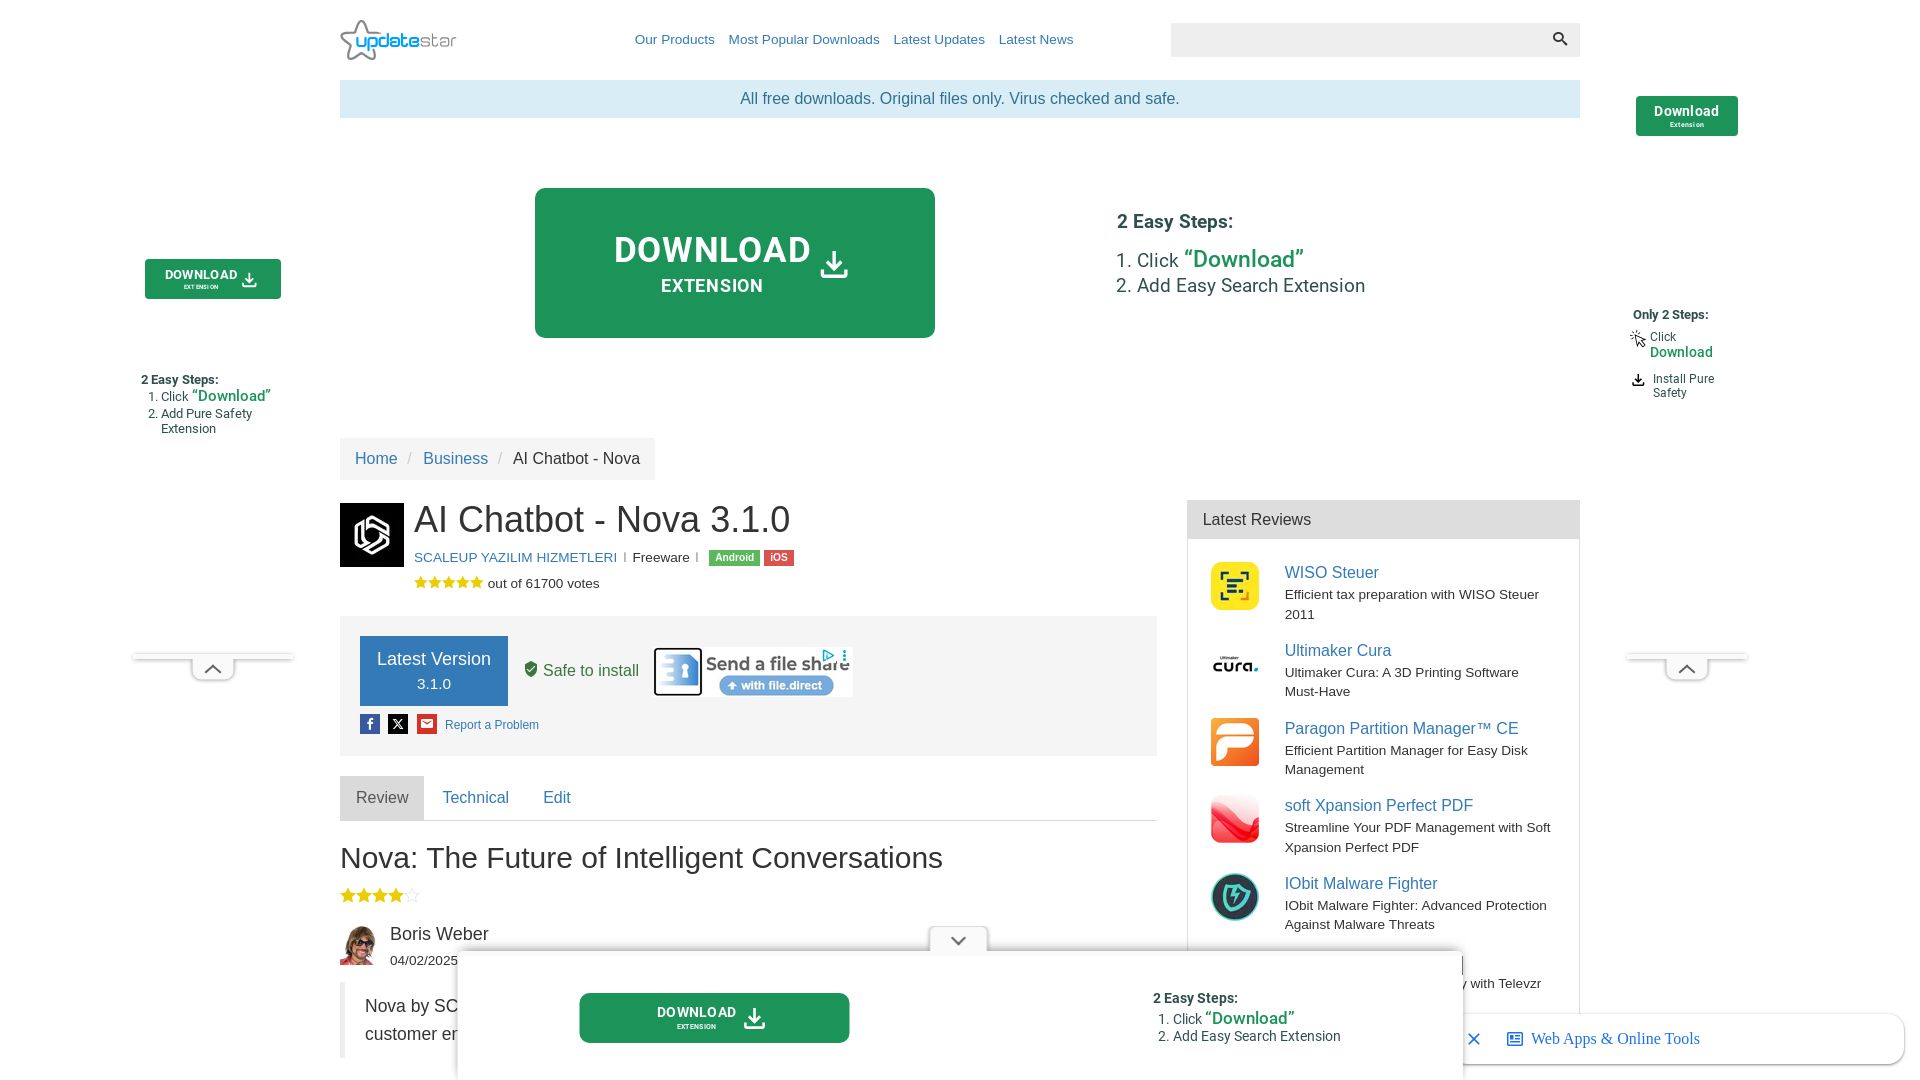The image size is (1920, 1080).
Task: Click the Latest Version 3.1.0 button
Action: 434,671
